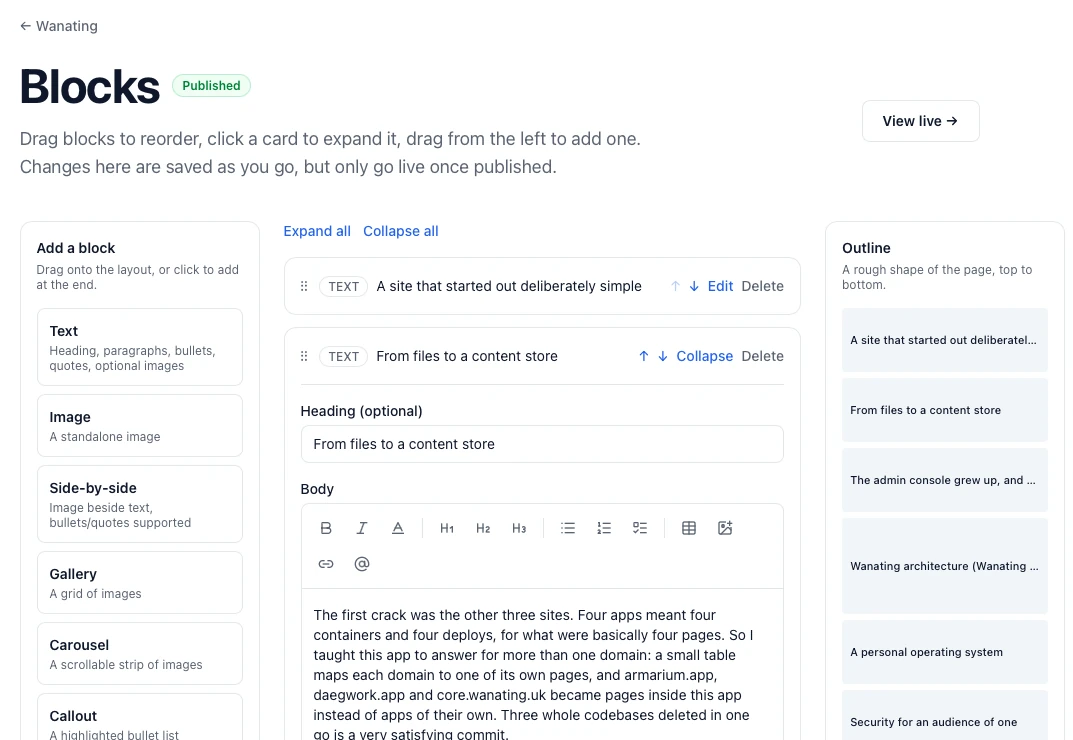Insert a bulleted list
Screen dimensions: 1073x740
click(x=568, y=528)
